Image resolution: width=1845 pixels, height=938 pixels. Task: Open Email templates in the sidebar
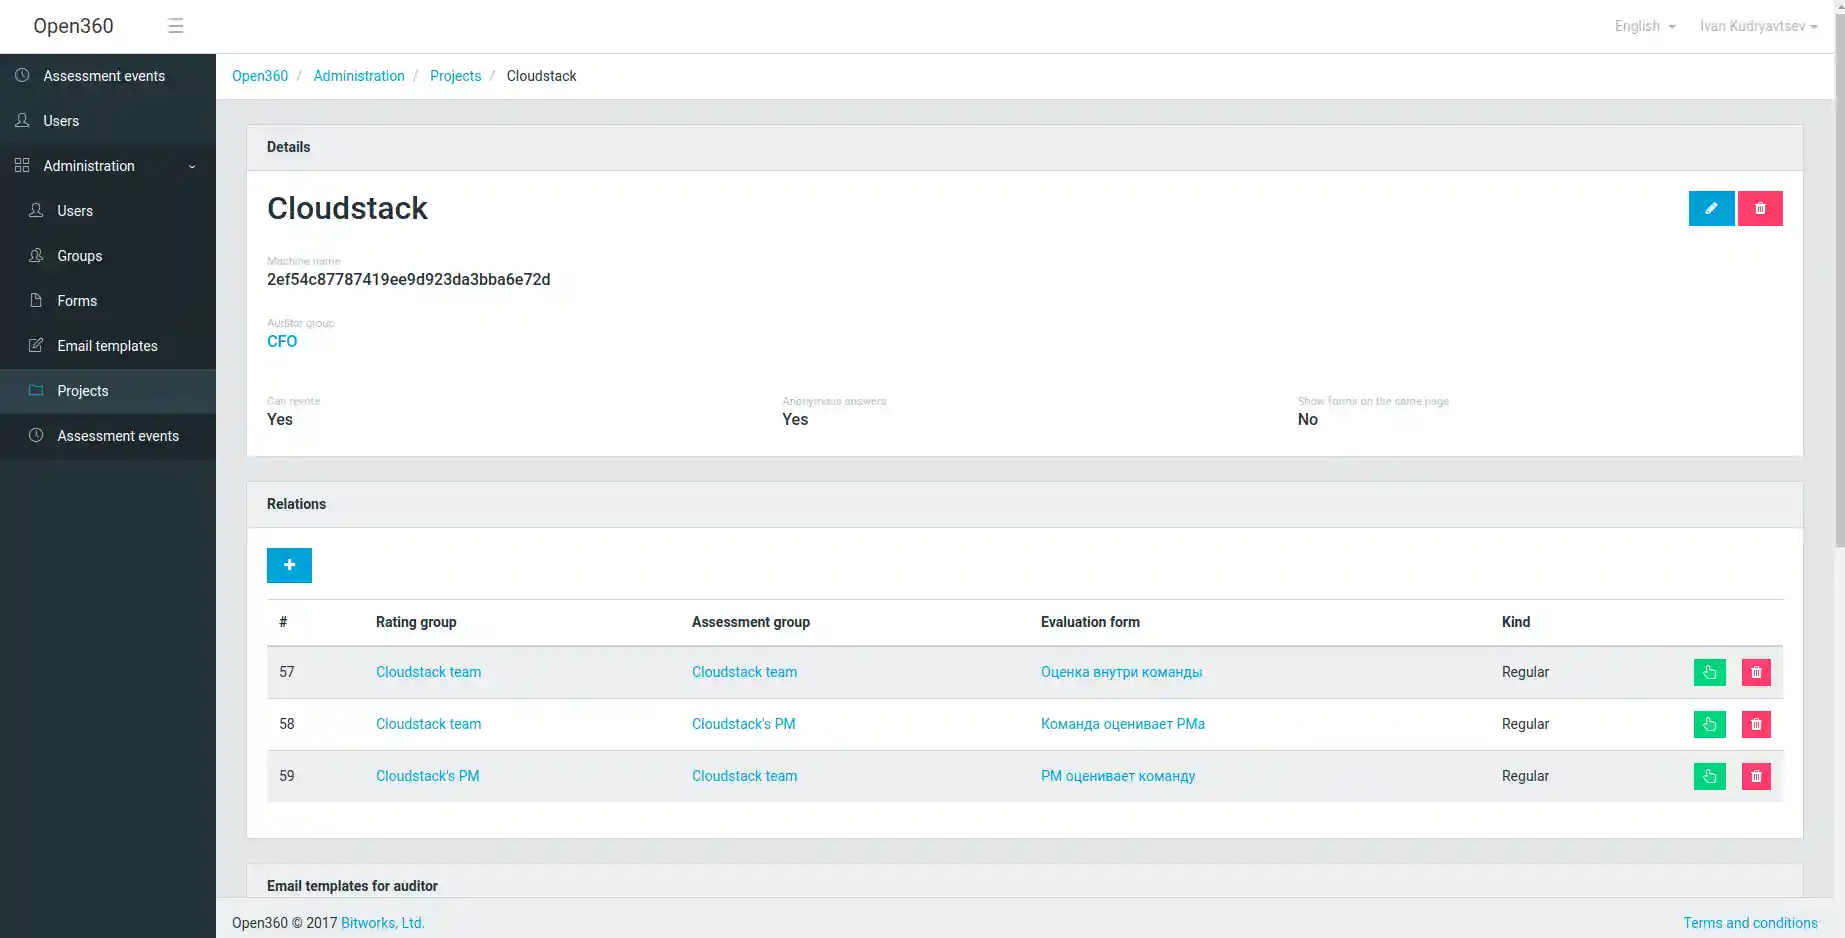coord(107,346)
